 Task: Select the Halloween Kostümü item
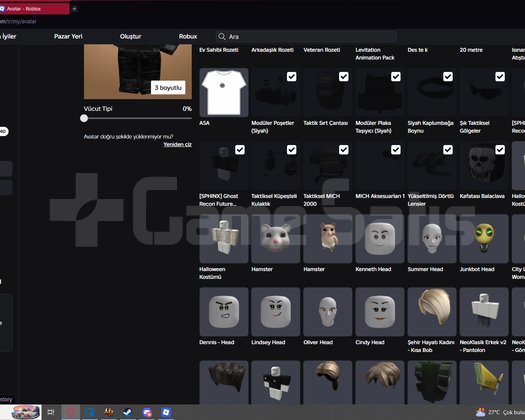(x=224, y=238)
